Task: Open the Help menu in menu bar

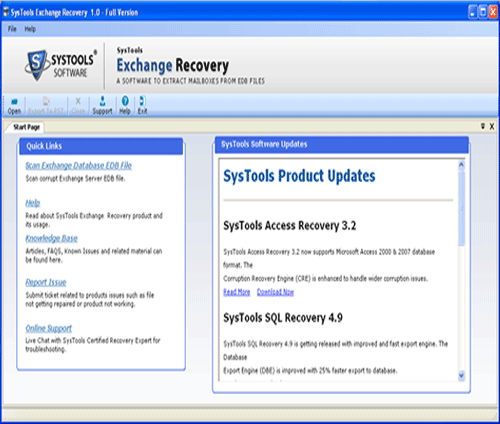Action: coord(30,29)
